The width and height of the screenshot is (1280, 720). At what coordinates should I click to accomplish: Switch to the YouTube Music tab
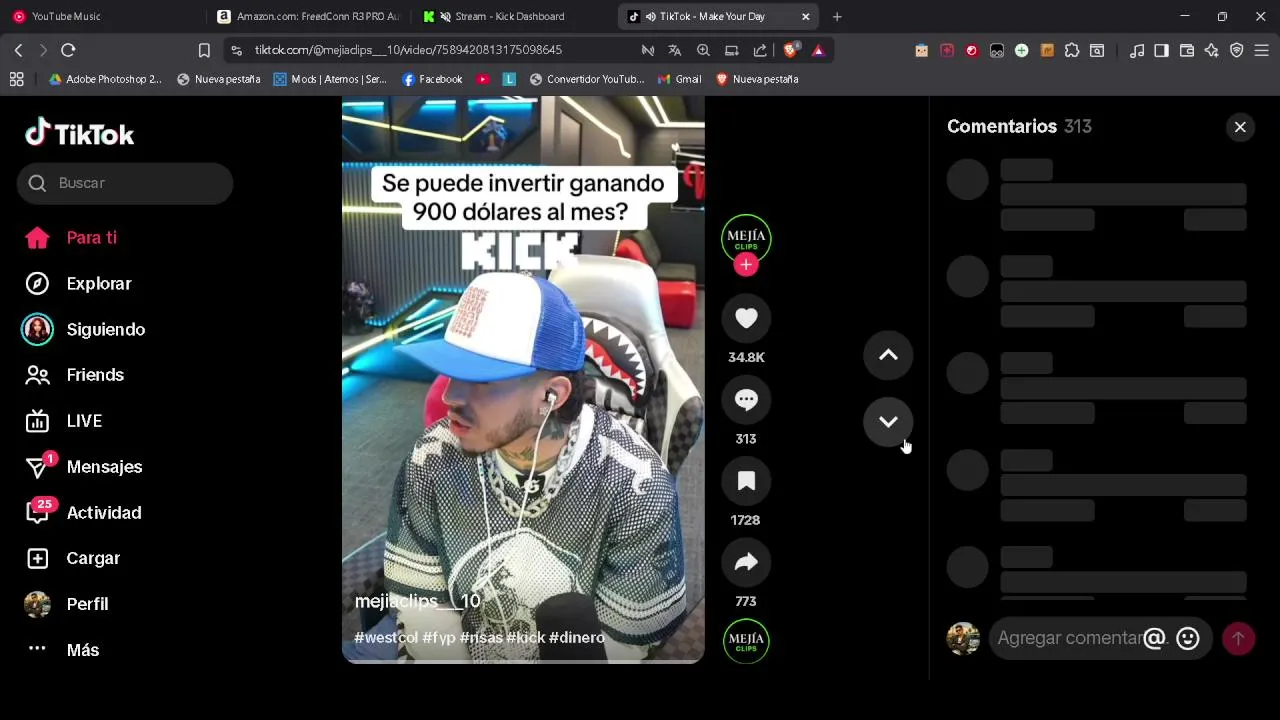click(100, 16)
